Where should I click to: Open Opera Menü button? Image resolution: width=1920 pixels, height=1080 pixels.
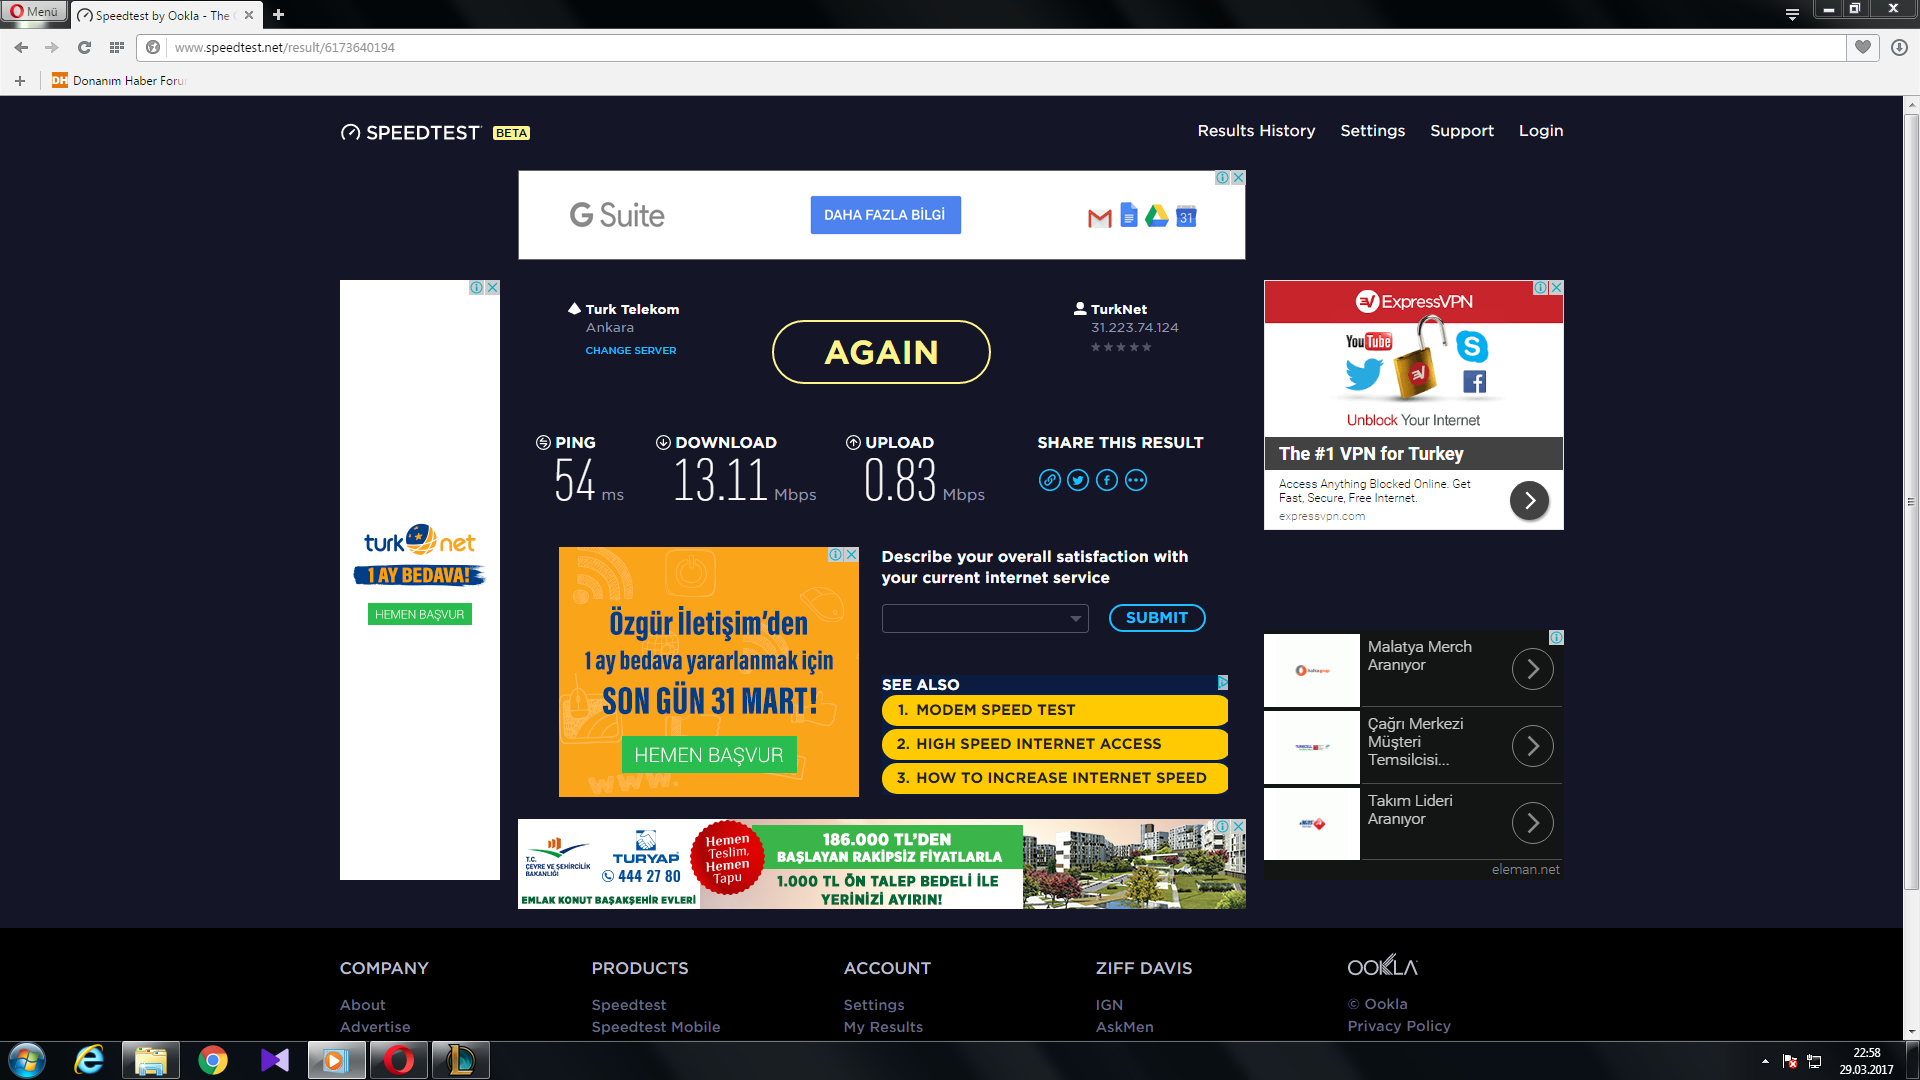(x=34, y=12)
